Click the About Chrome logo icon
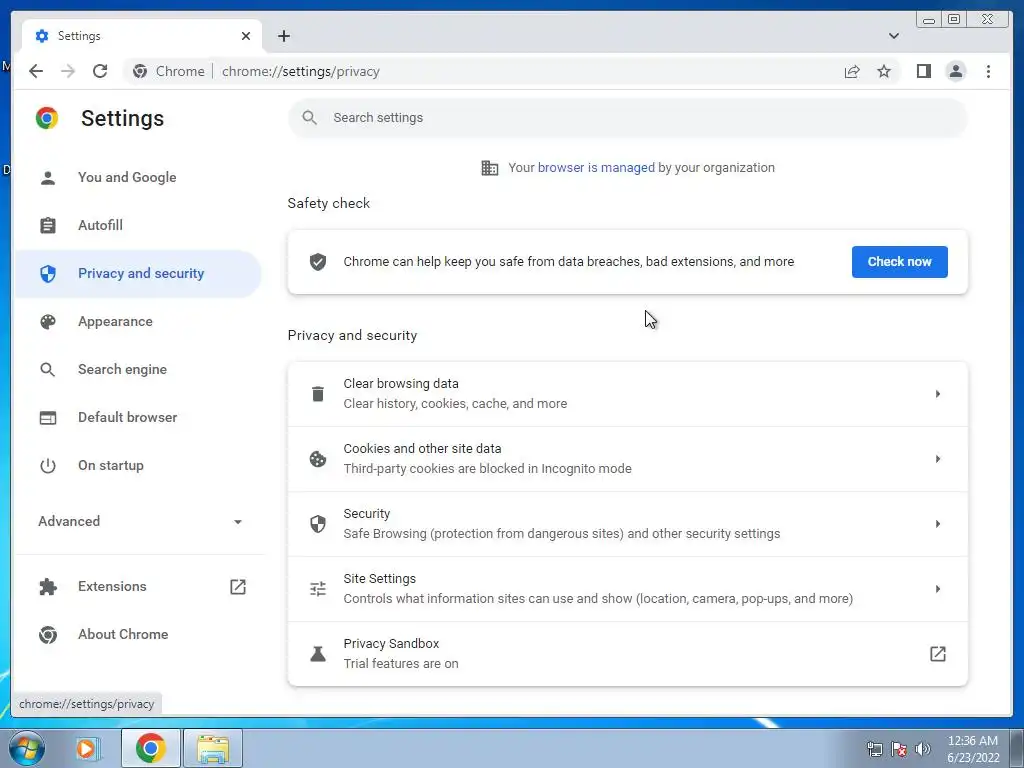The width and height of the screenshot is (1024, 768). point(48,634)
